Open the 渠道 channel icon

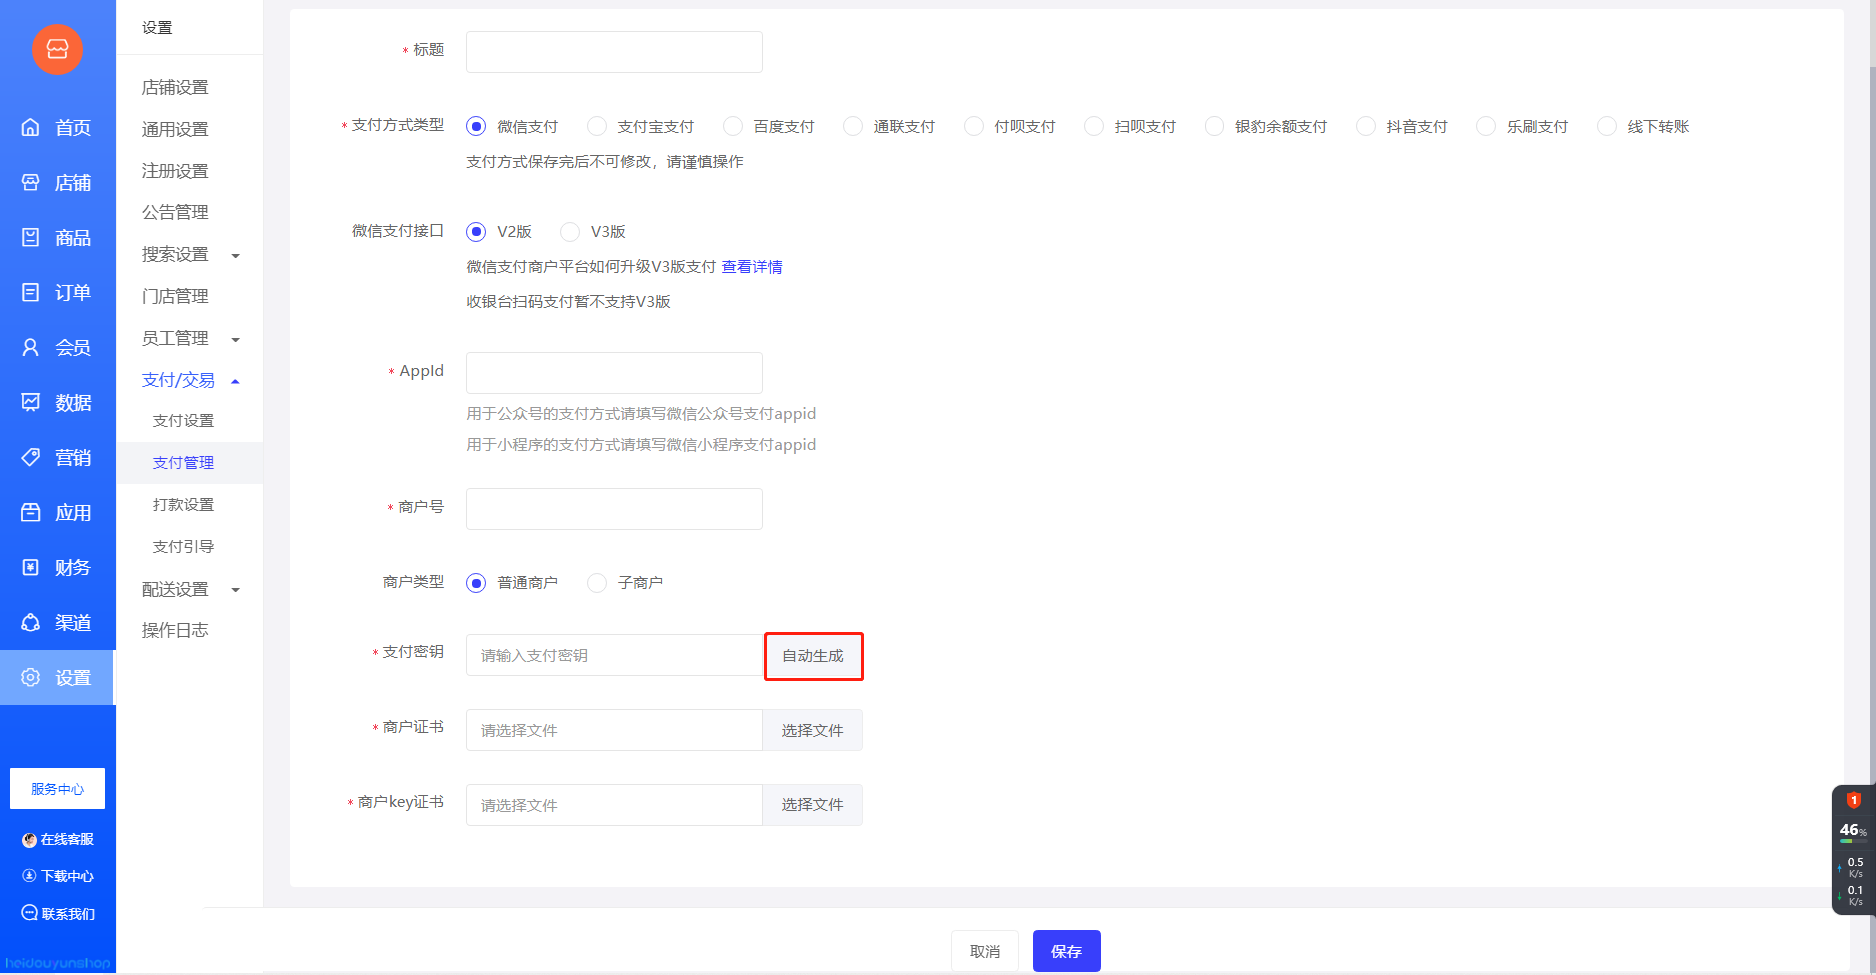pos(31,622)
